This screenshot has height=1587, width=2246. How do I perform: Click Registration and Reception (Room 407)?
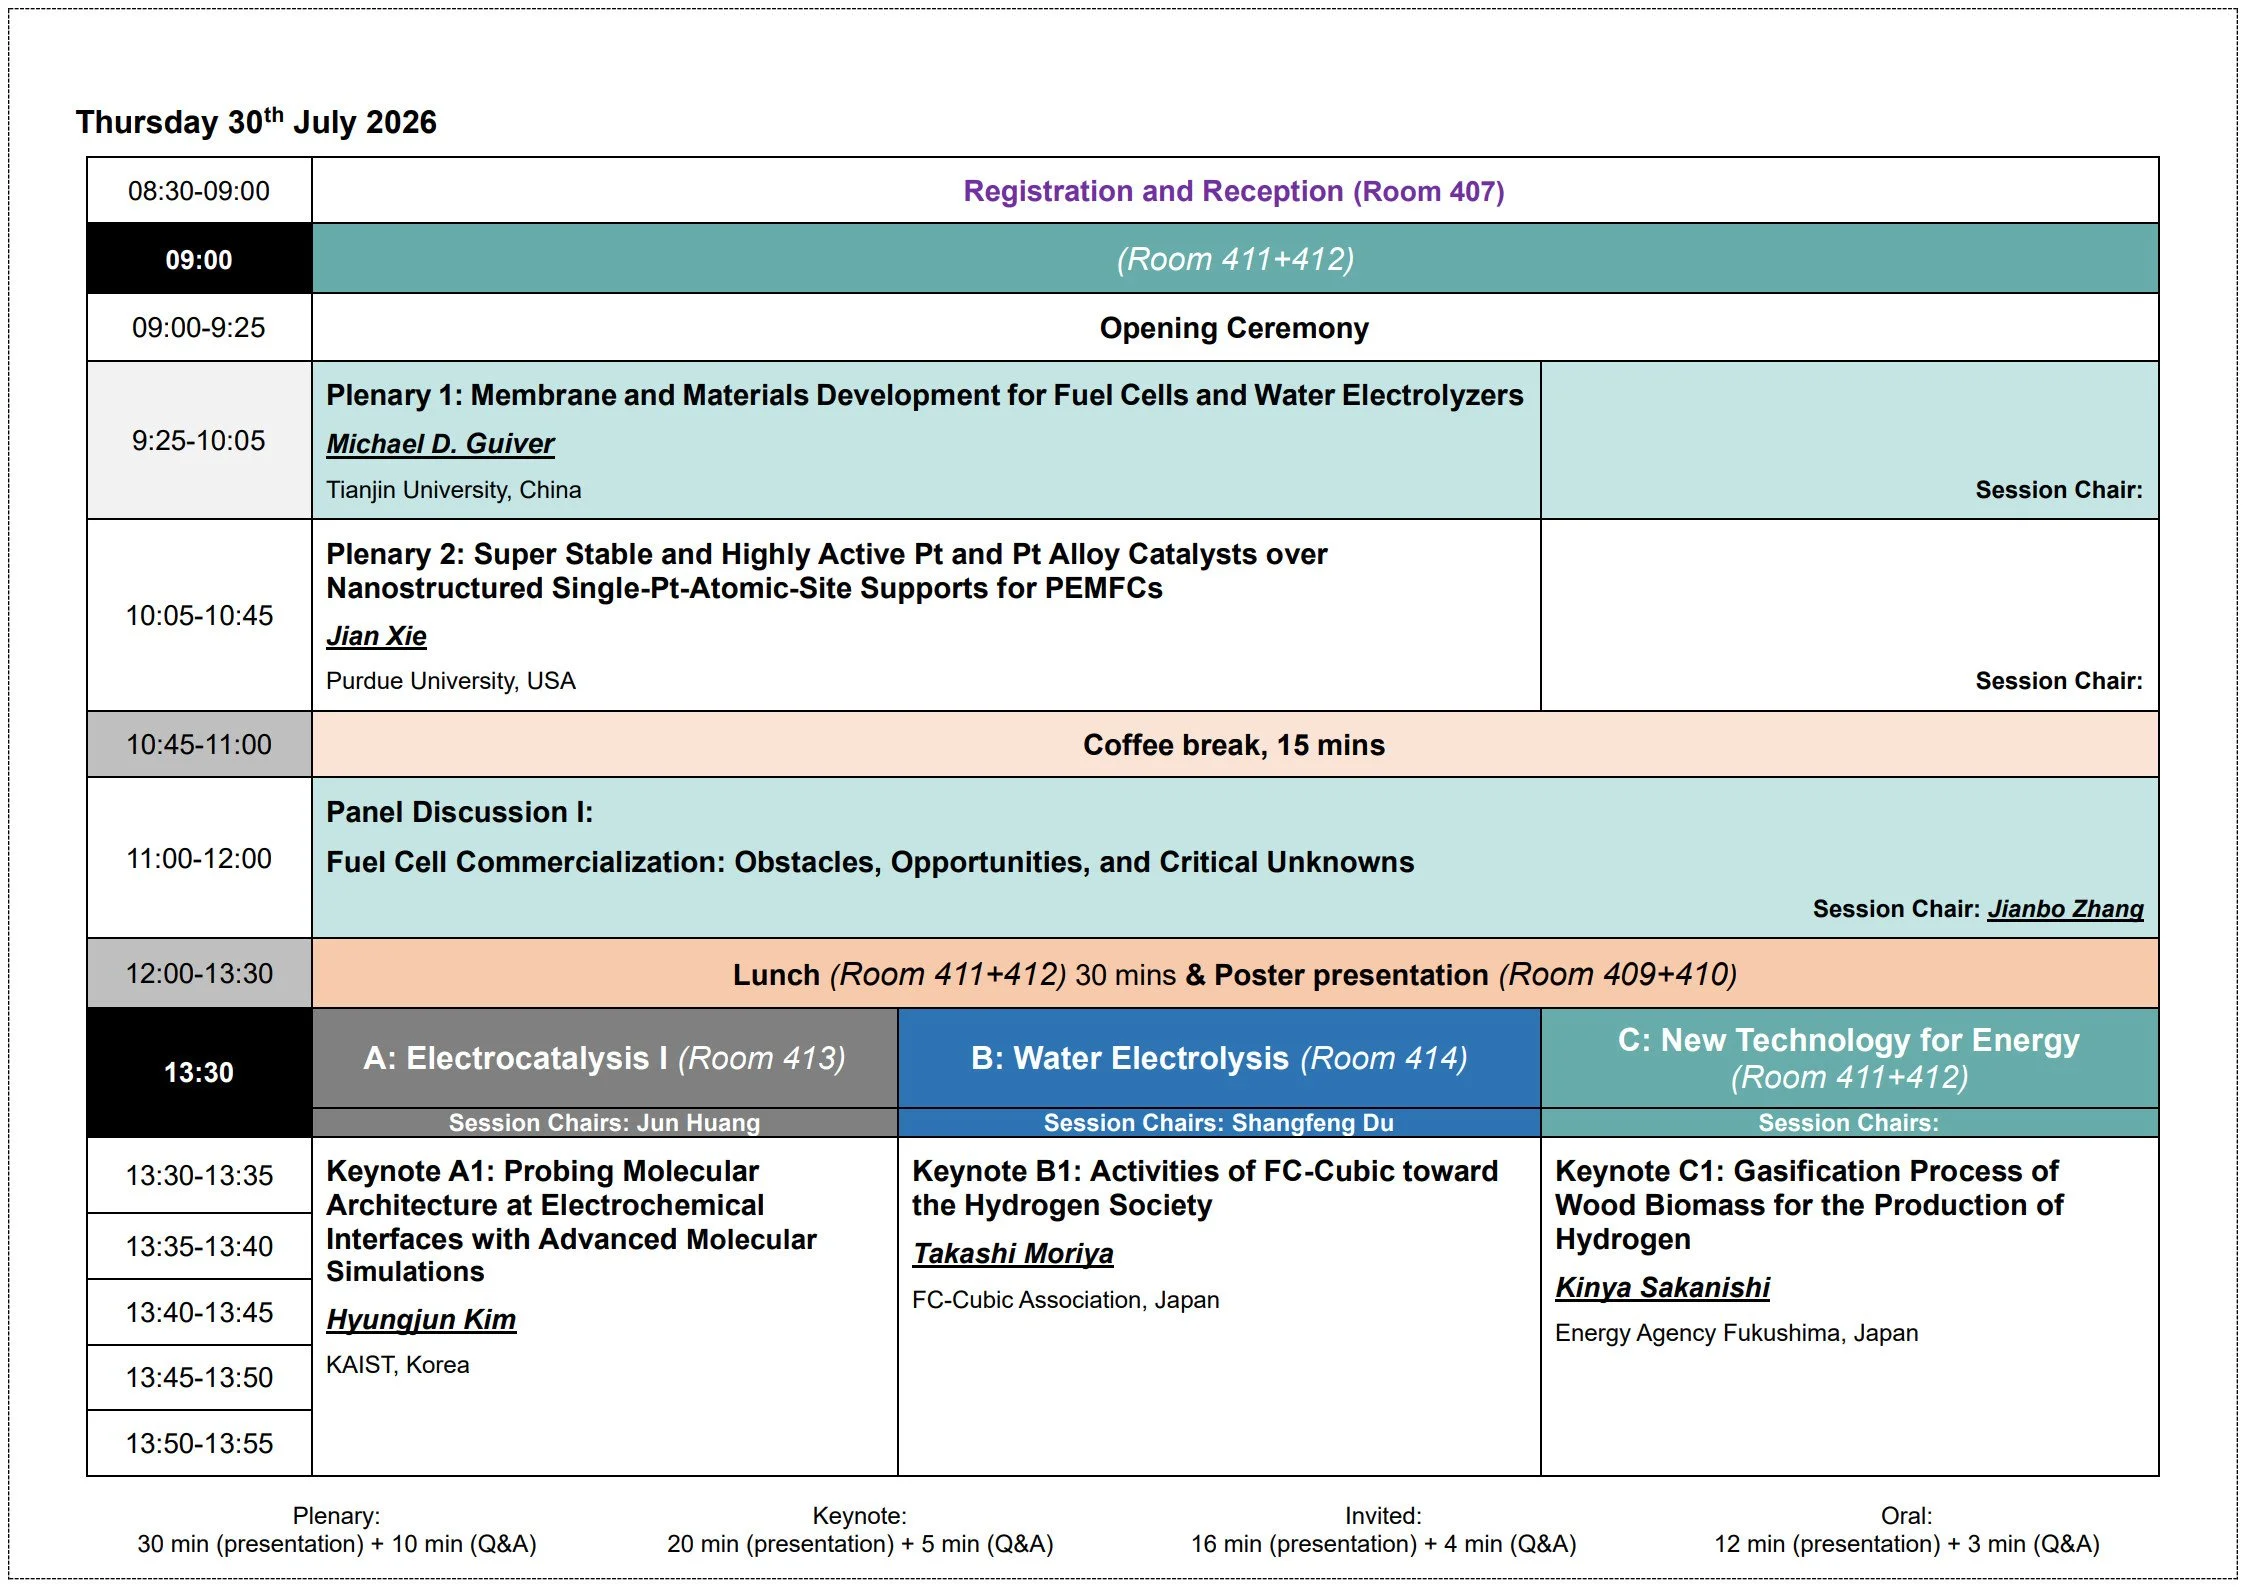click(x=1234, y=191)
